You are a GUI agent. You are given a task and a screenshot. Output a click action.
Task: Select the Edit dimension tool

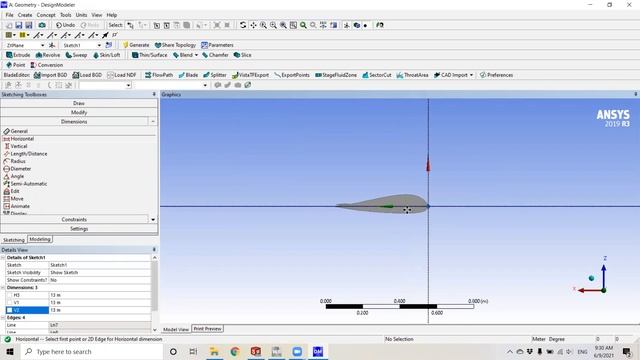11,191
